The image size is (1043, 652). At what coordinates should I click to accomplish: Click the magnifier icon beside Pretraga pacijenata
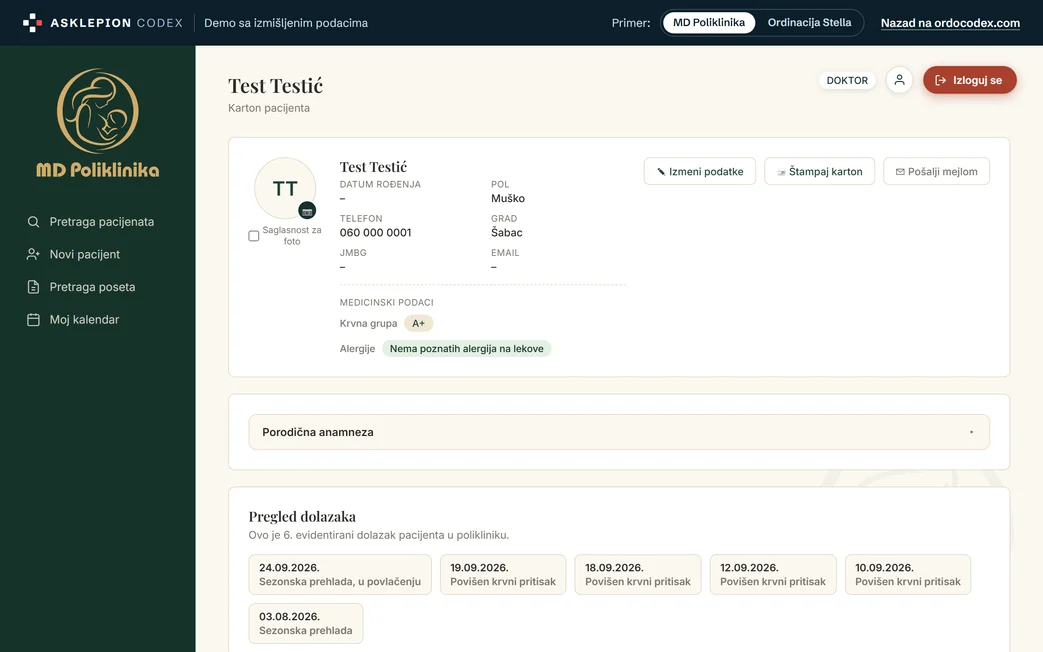(x=33, y=222)
